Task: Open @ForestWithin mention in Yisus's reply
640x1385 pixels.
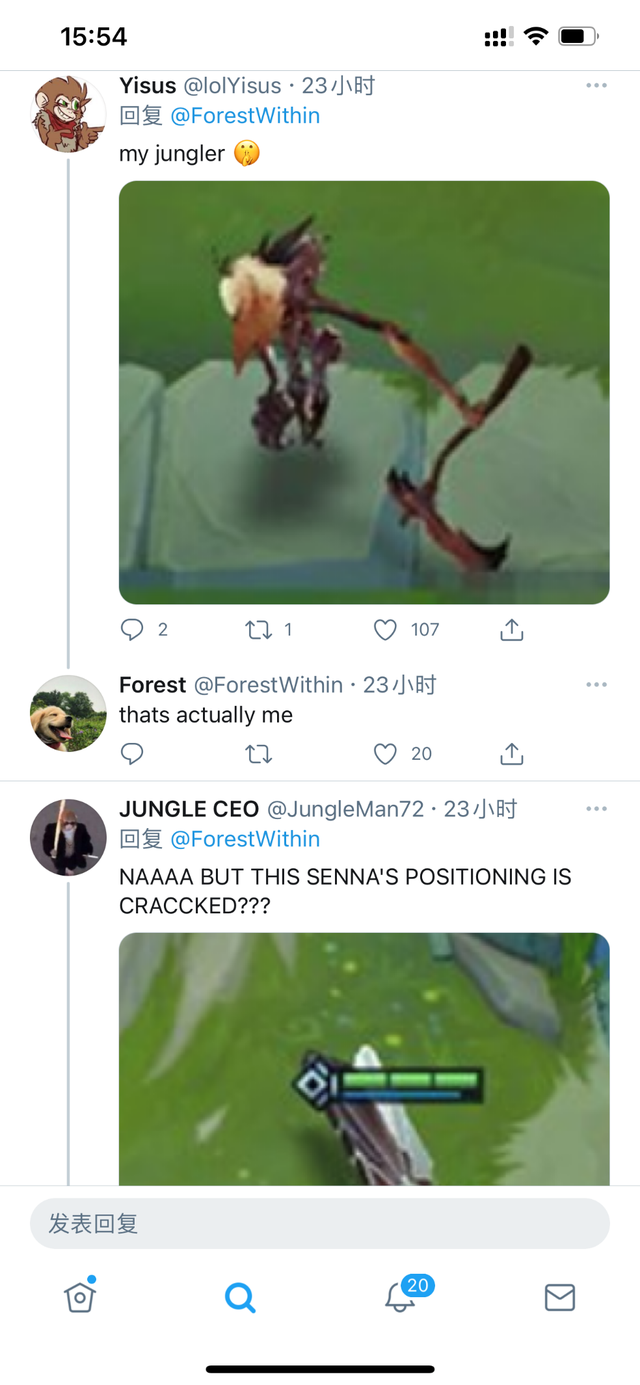Action: (245, 116)
